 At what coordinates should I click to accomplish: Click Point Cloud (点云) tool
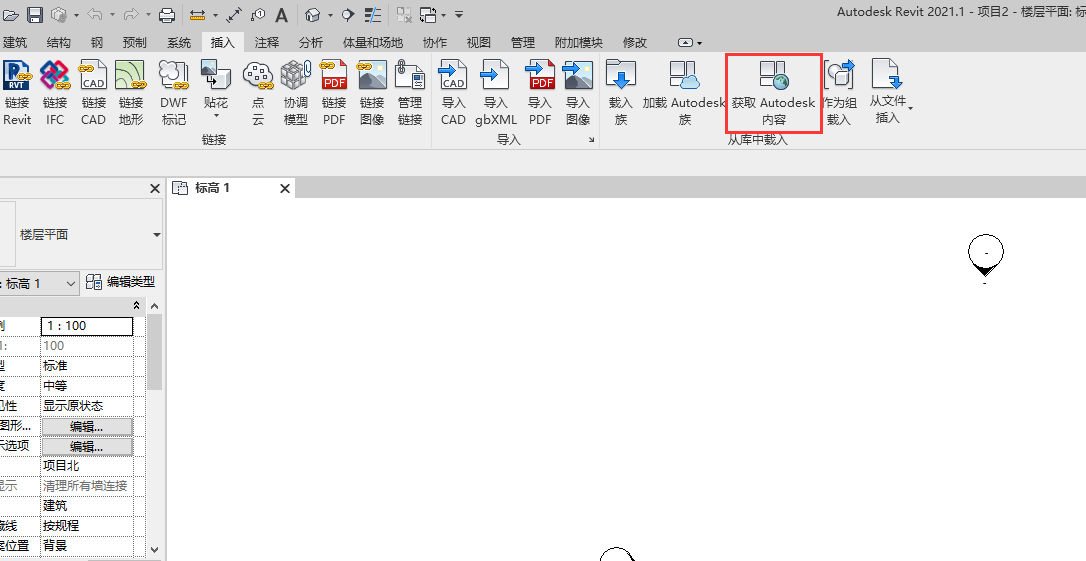[x=258, y=92]
